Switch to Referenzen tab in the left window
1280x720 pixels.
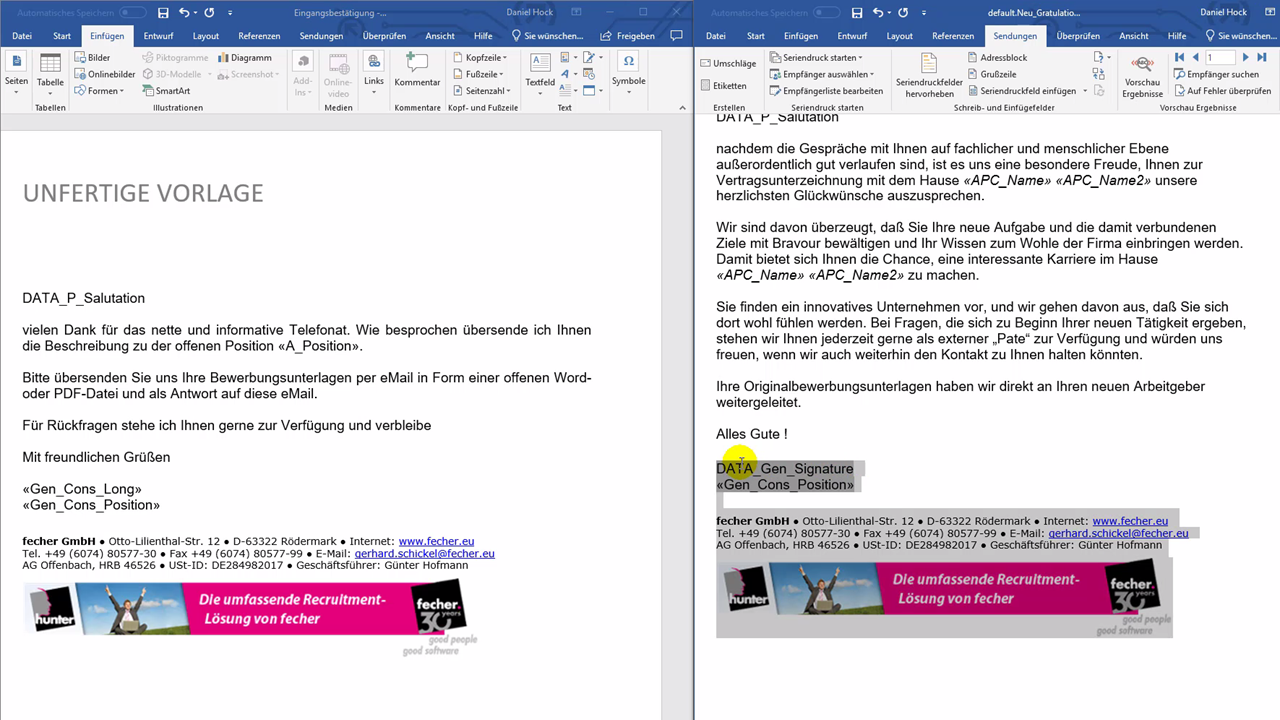tap(259, 35)
